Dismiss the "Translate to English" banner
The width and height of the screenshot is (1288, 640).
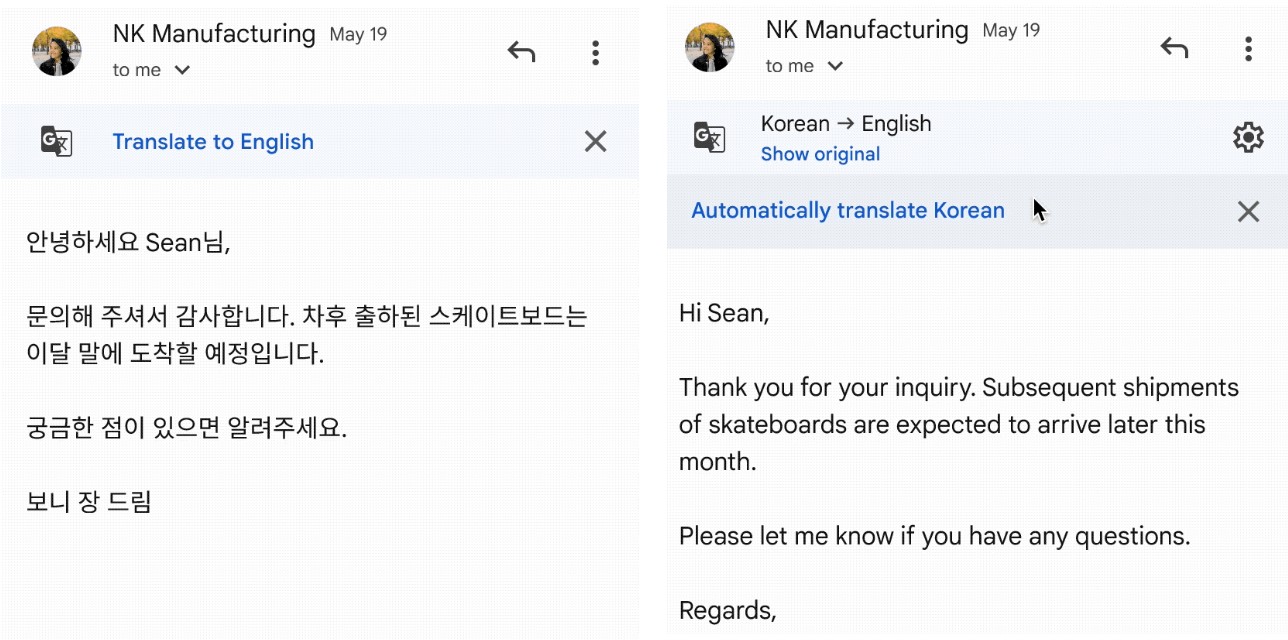click(x=595, y=142)
